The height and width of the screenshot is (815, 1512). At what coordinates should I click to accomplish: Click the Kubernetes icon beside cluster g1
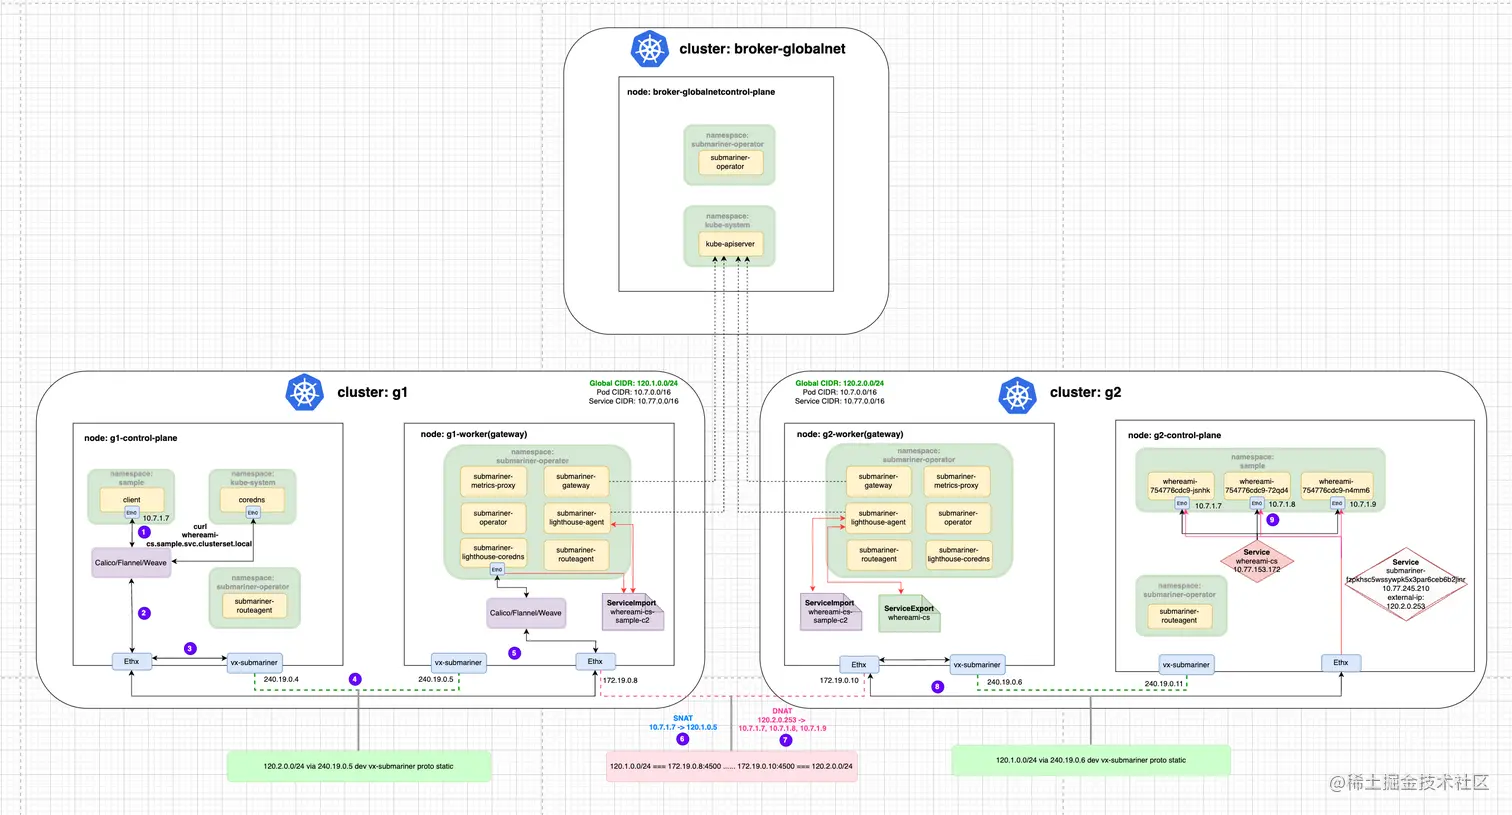(304, 393)
